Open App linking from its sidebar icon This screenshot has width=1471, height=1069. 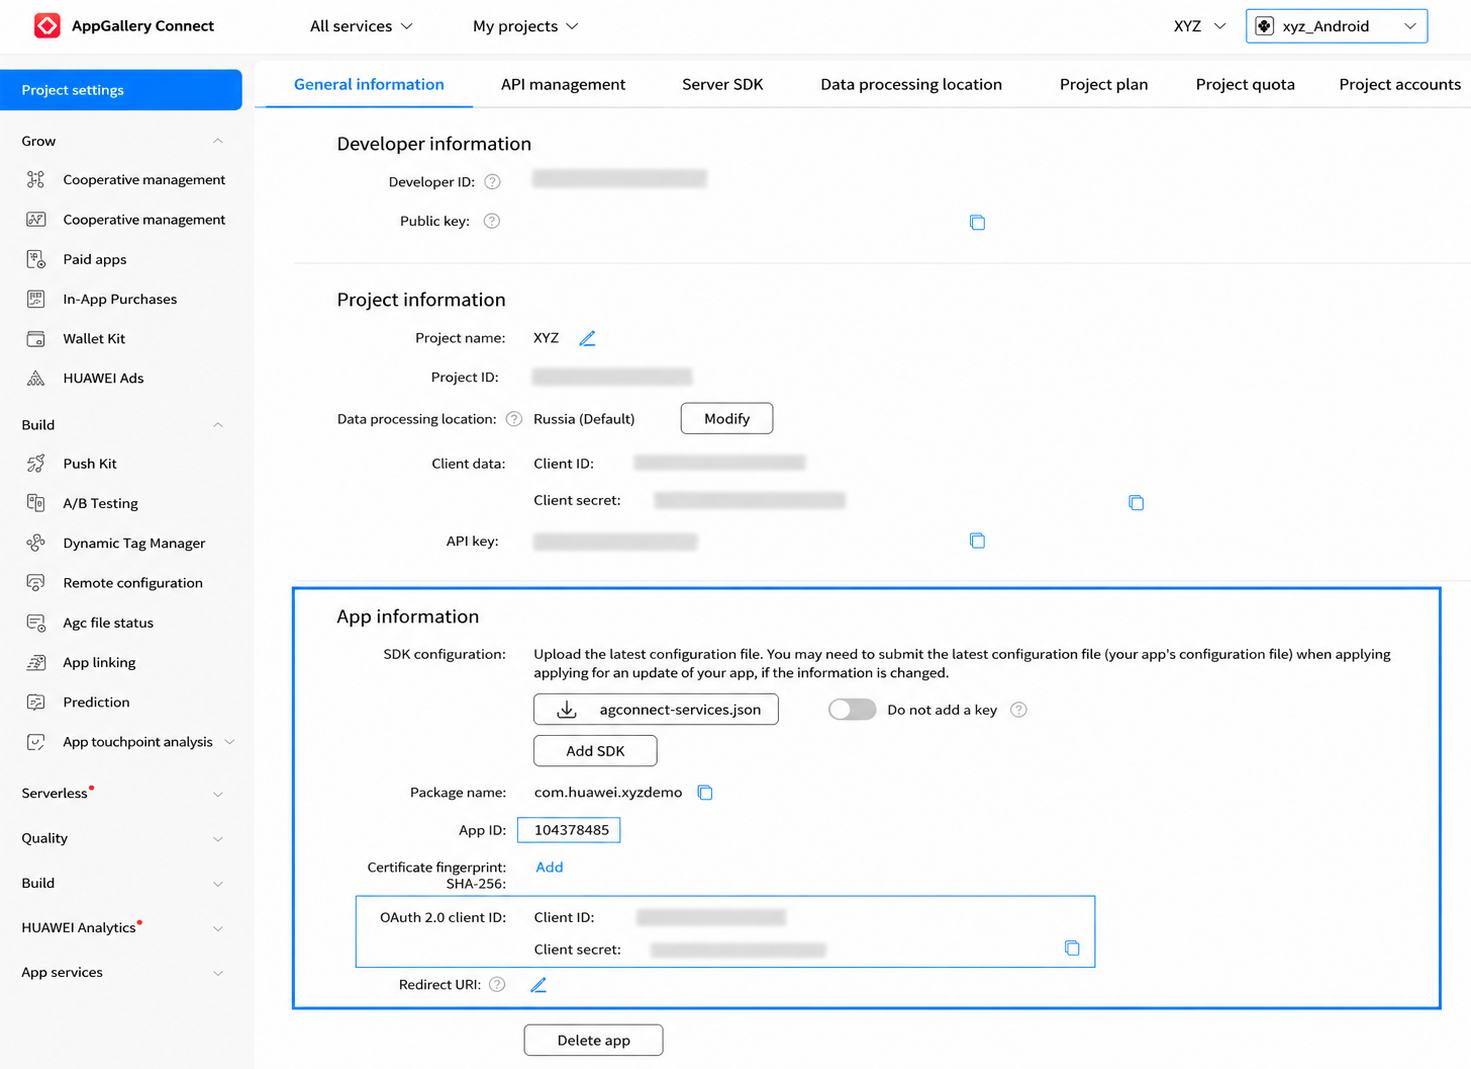pyautogui.click(x=36, y=662)
